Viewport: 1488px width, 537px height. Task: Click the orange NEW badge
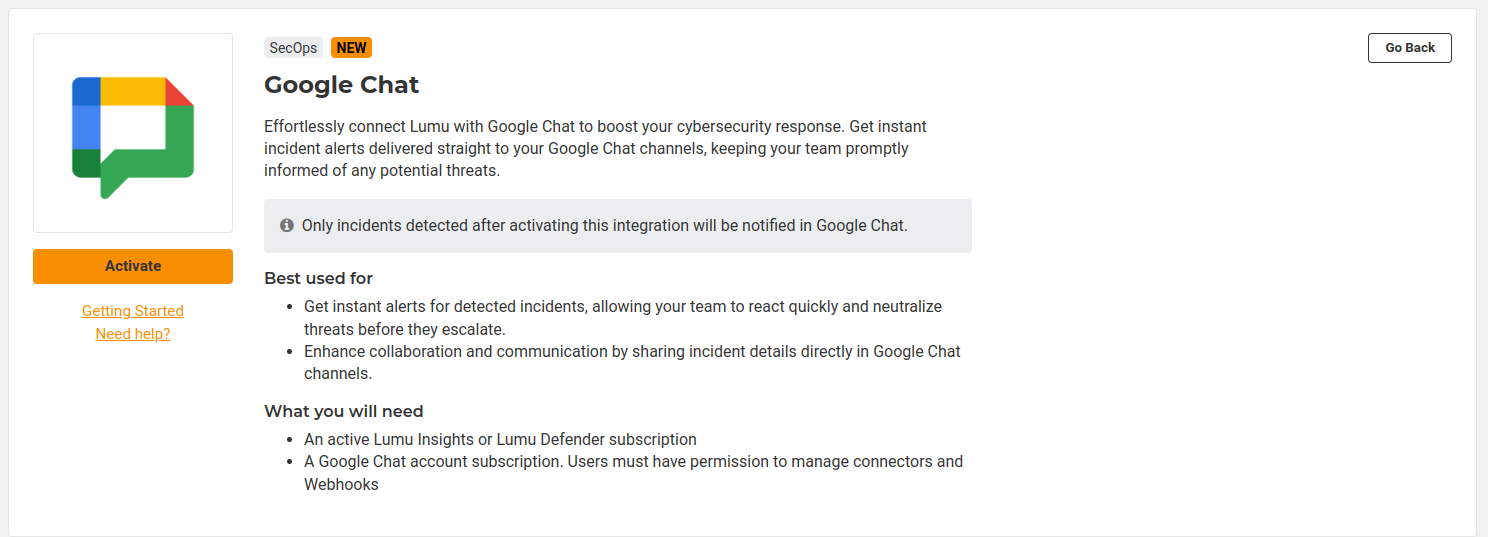351,48
